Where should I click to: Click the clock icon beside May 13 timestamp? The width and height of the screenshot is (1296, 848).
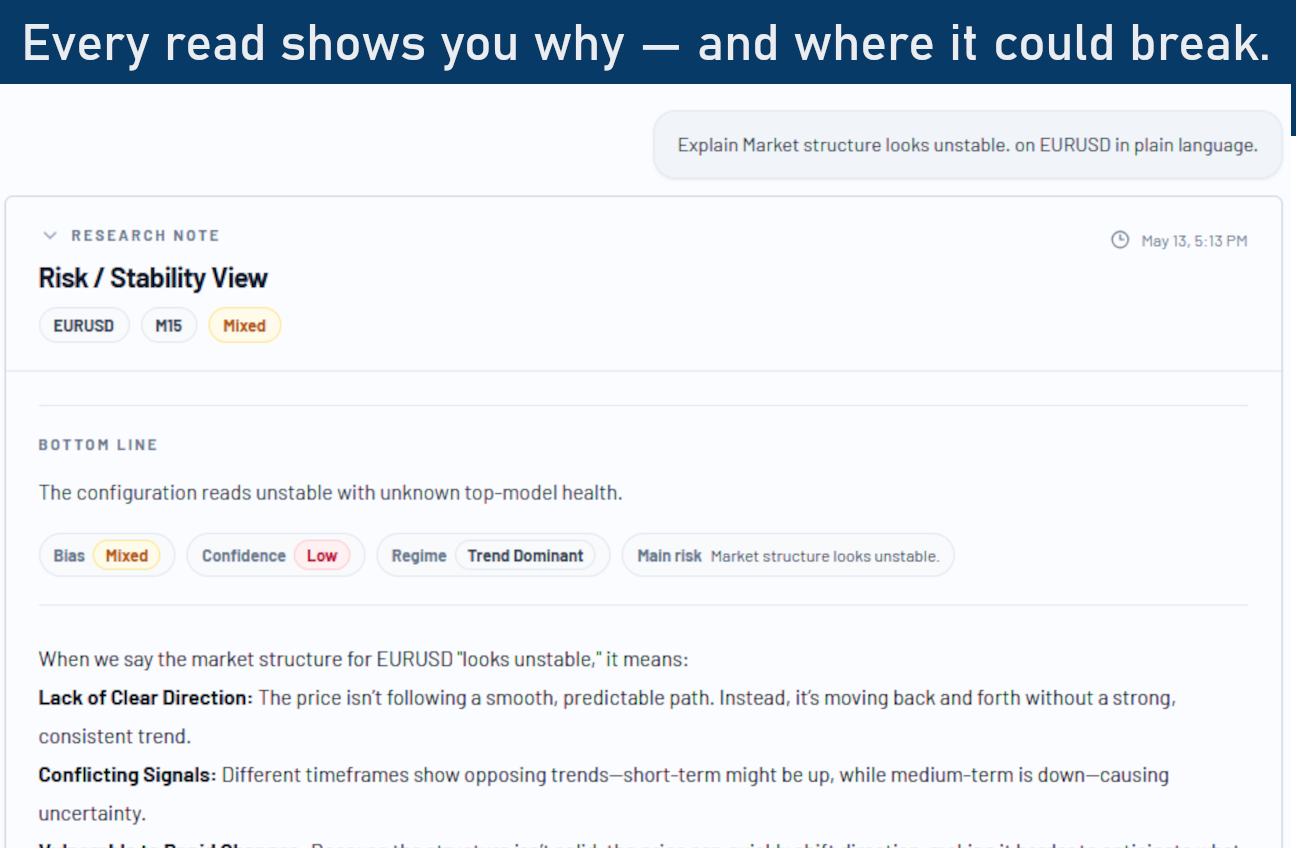coord(1120,240)
